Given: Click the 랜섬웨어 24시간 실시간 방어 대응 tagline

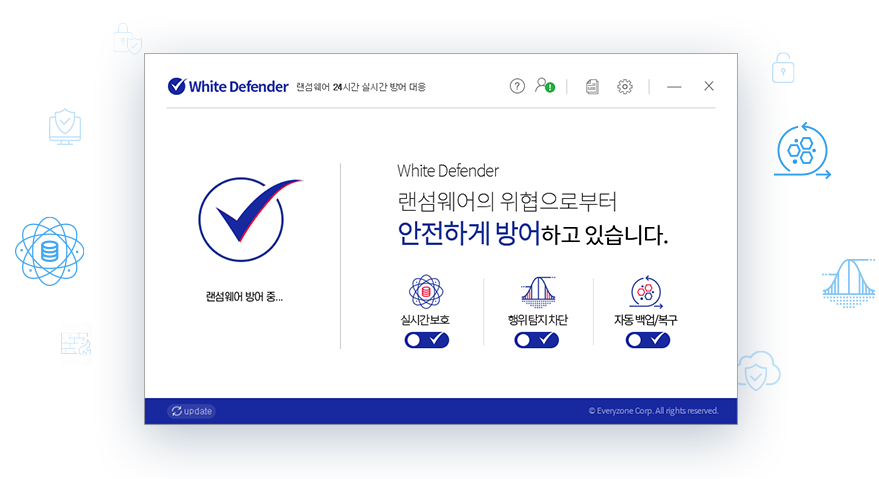Looking at the screenshot, I should 360,87.
